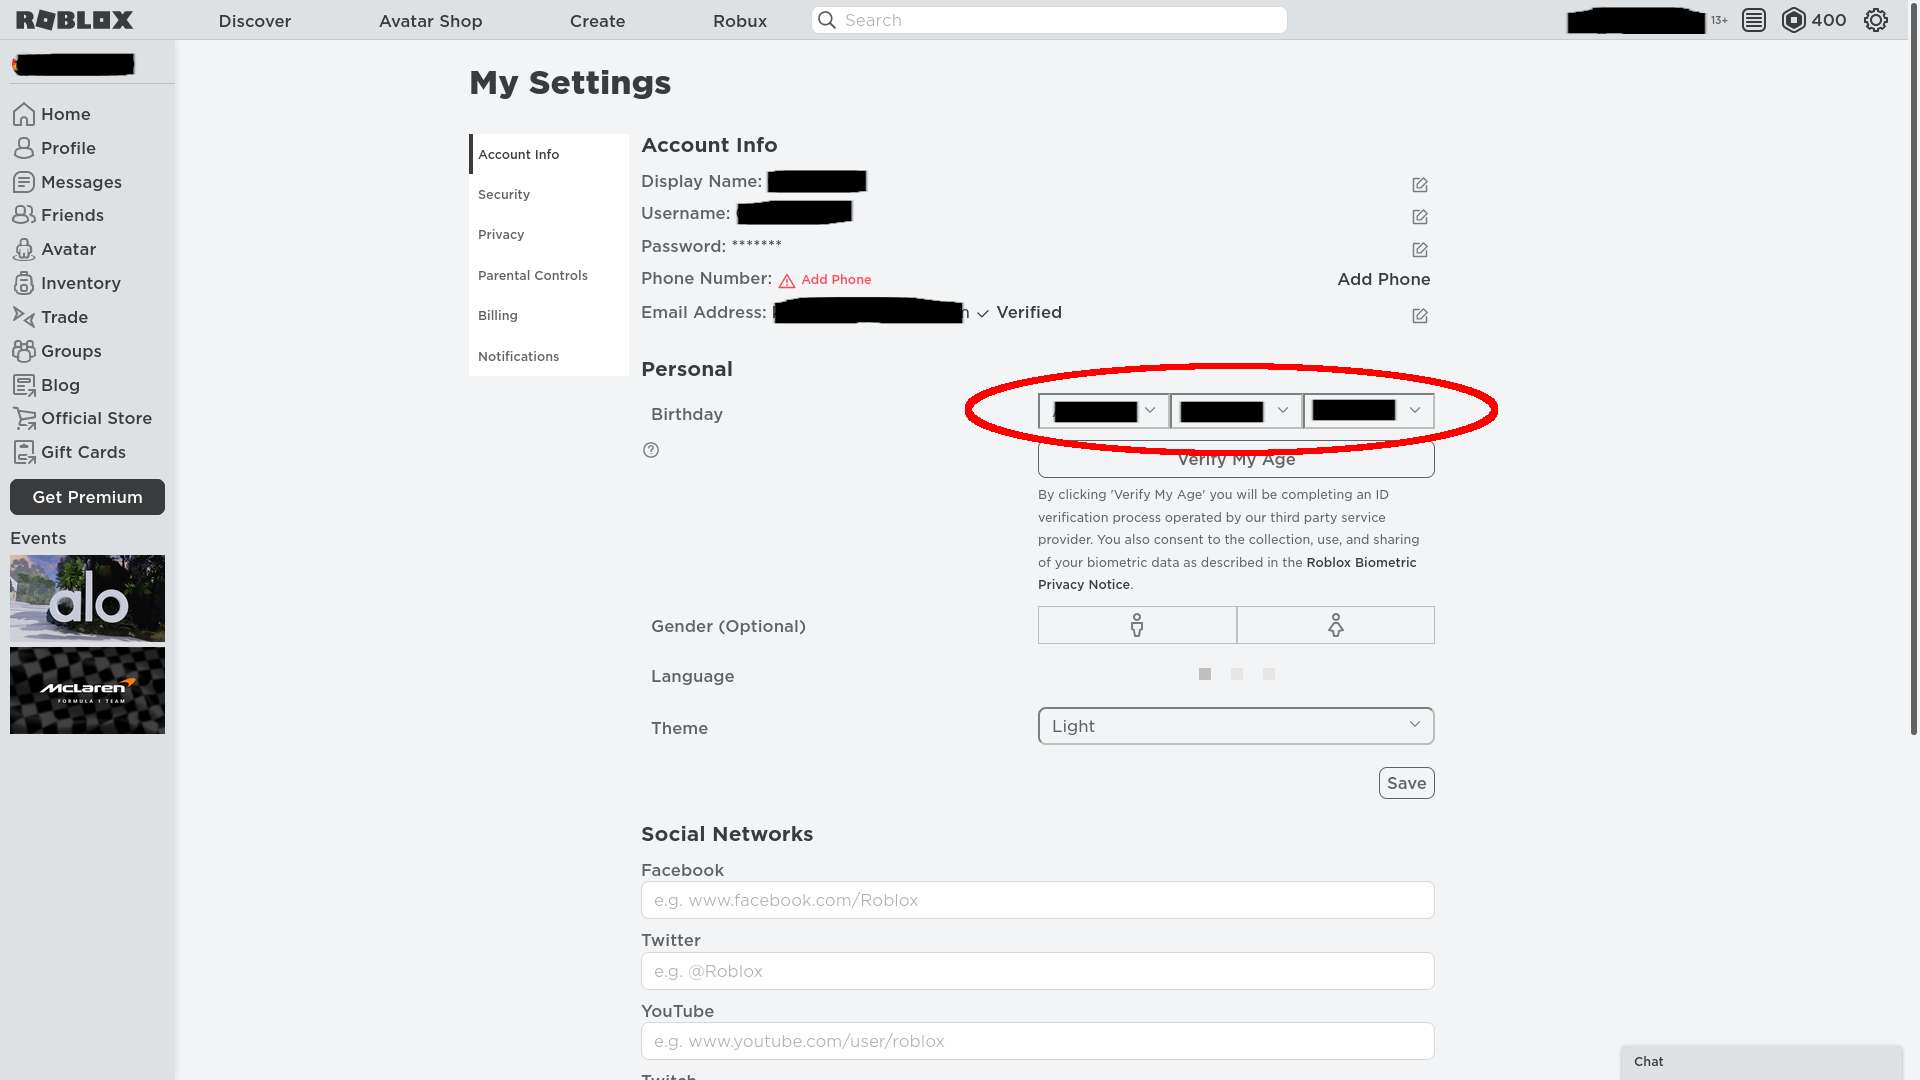
Task: Open the Chat panel bar
Action: point(1761,1062)
